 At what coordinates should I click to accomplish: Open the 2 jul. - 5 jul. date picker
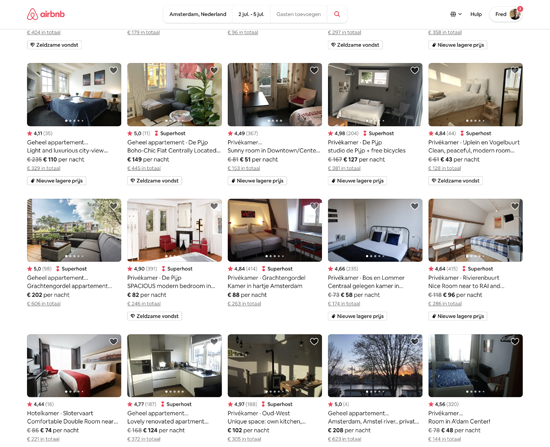coord(251,14)
